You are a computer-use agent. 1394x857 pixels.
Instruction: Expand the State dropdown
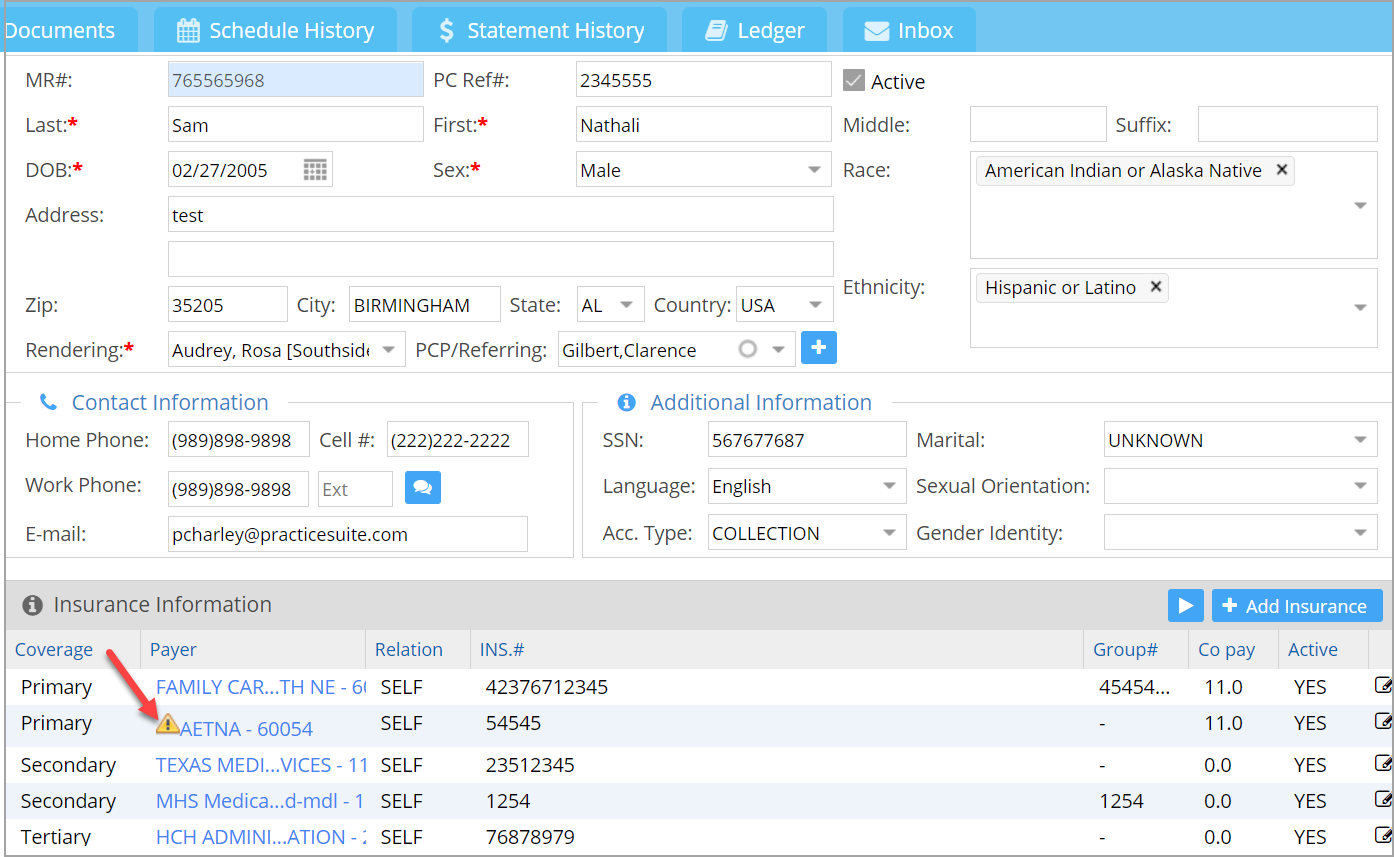pos(610,305)
